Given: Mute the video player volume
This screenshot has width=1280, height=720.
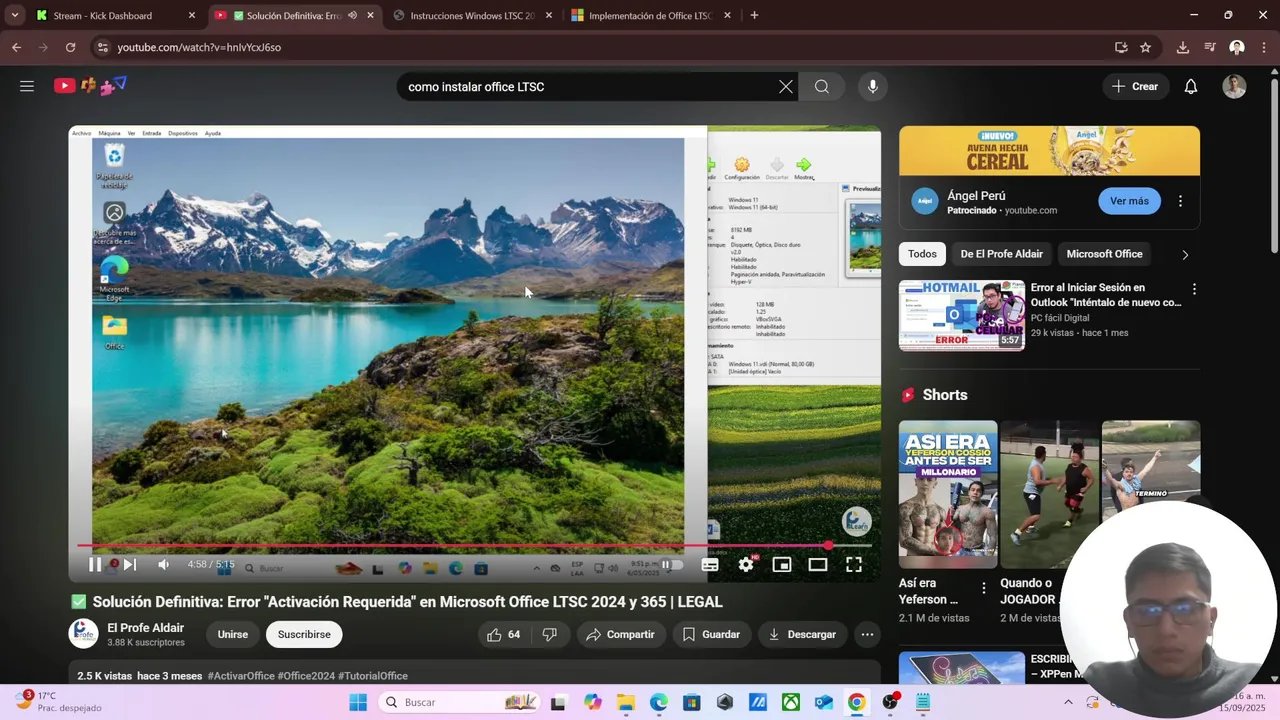Looking at the screenshot, I should 164,565.
